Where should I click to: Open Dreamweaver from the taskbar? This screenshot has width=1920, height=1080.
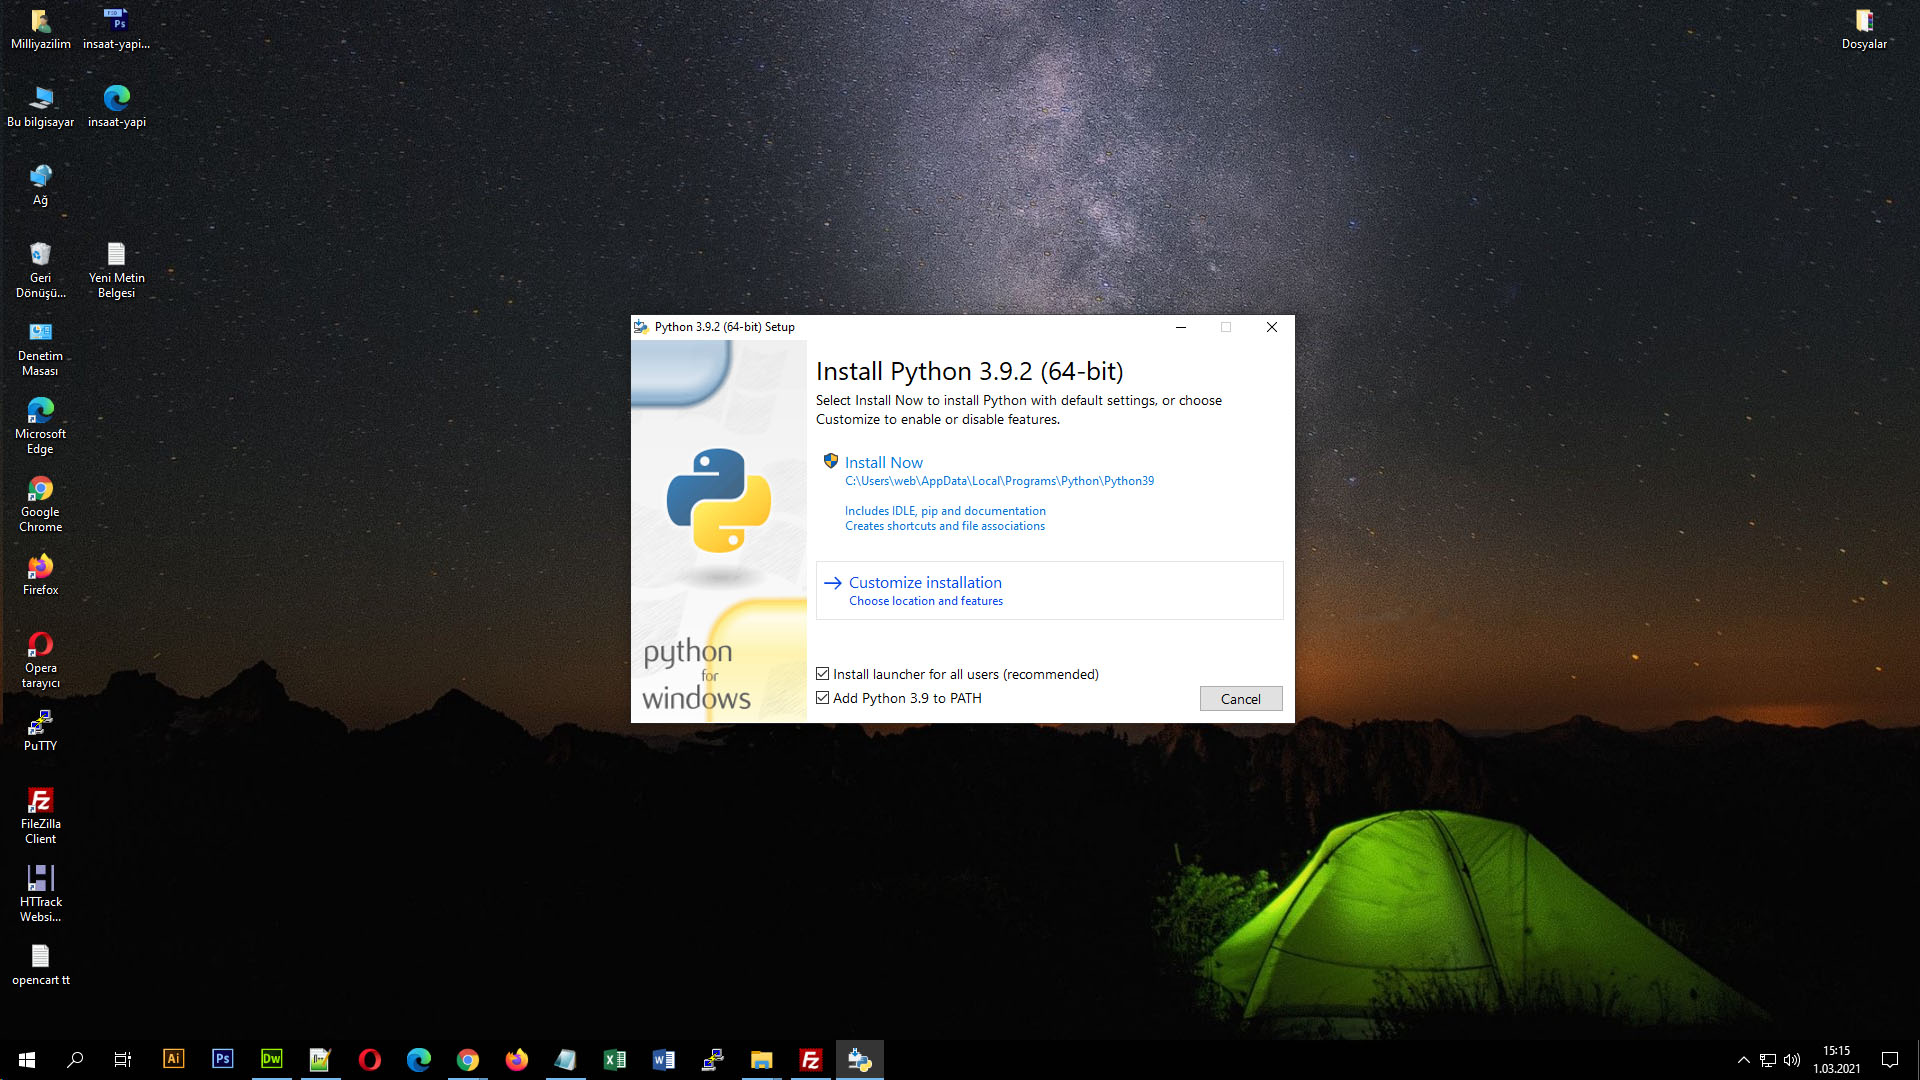point(271,1059)
